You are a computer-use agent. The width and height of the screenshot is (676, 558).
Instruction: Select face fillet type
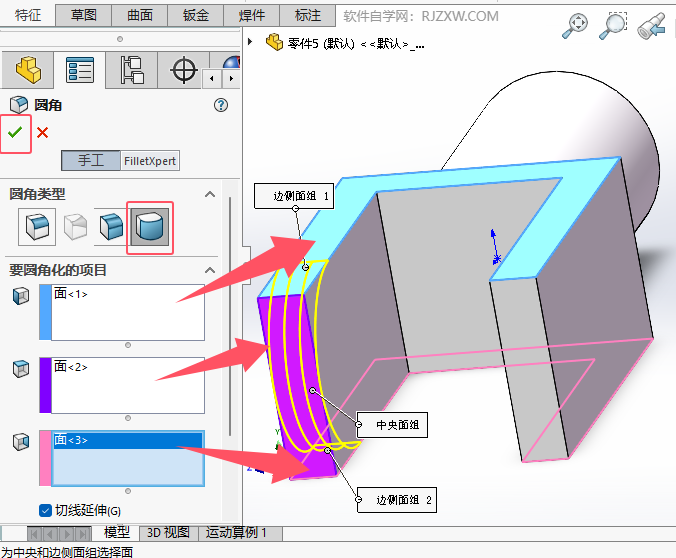111,227
